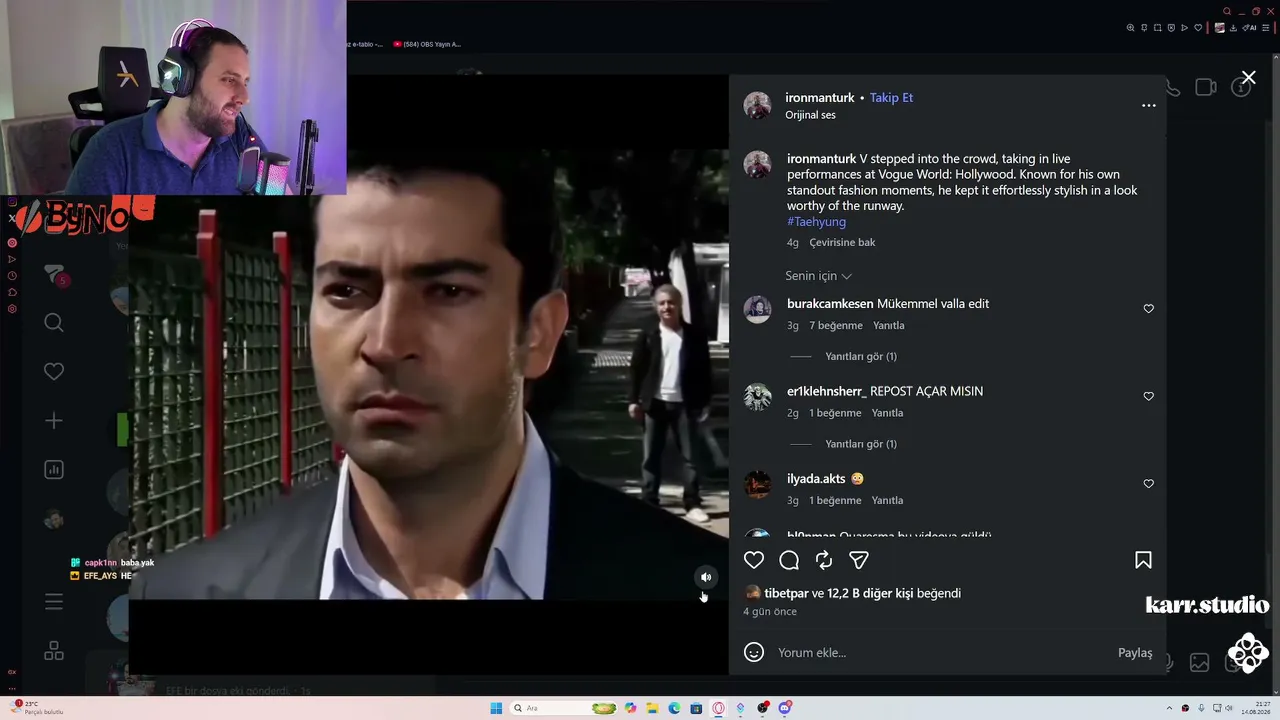Open Instagram search in left sidebar
Screen dimensions: 1280x720
(54, 322)
